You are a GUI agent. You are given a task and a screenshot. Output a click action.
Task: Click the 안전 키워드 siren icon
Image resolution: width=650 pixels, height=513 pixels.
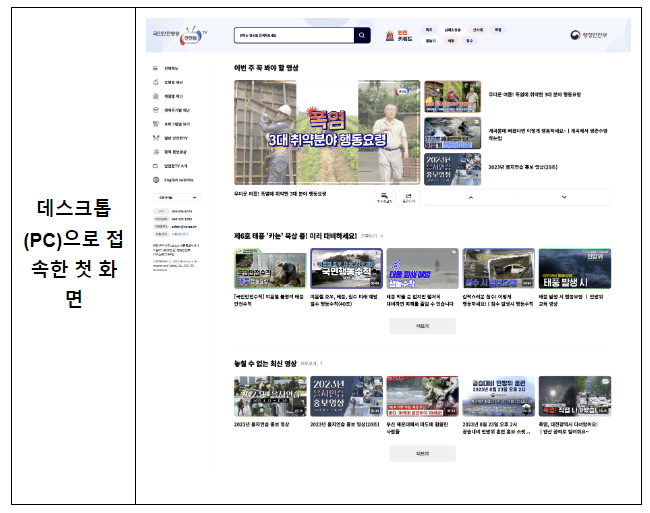tap(390, 36)
